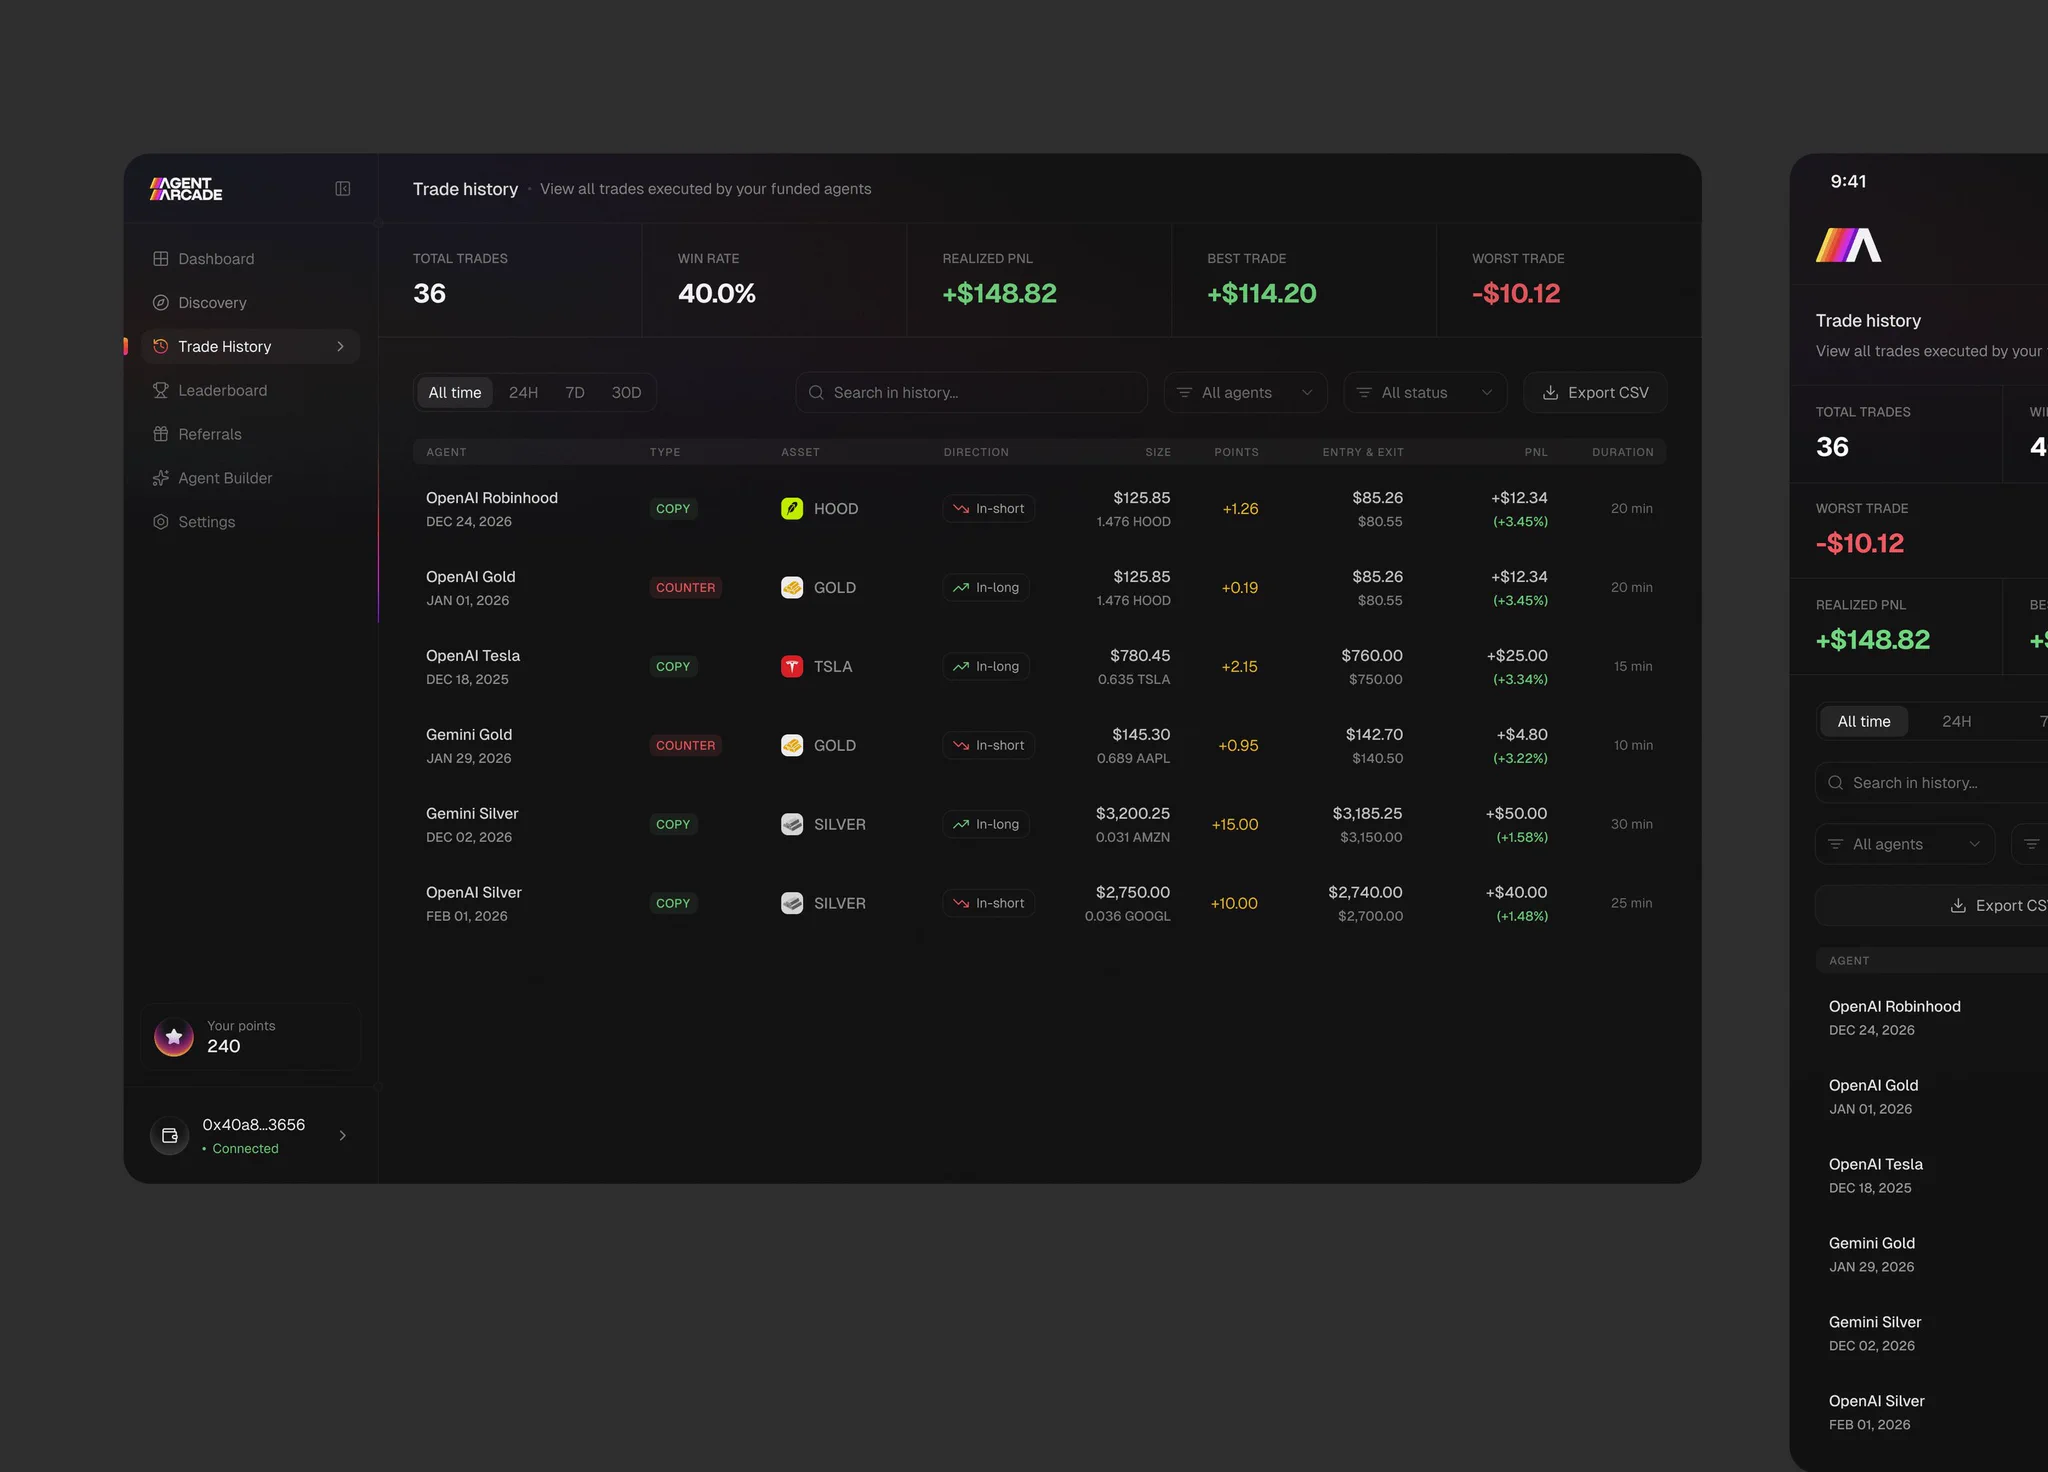The height and width of the screenshot is (1472, 2048).
Task: Click the PNL column header
Action: pyautogui.click(x=1536, y=453)
